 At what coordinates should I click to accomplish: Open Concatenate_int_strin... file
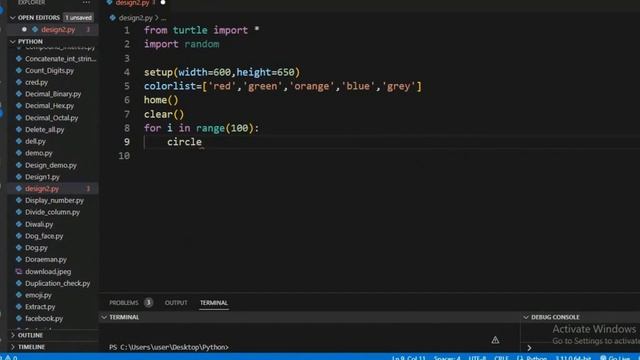click(x=60, y=59)
